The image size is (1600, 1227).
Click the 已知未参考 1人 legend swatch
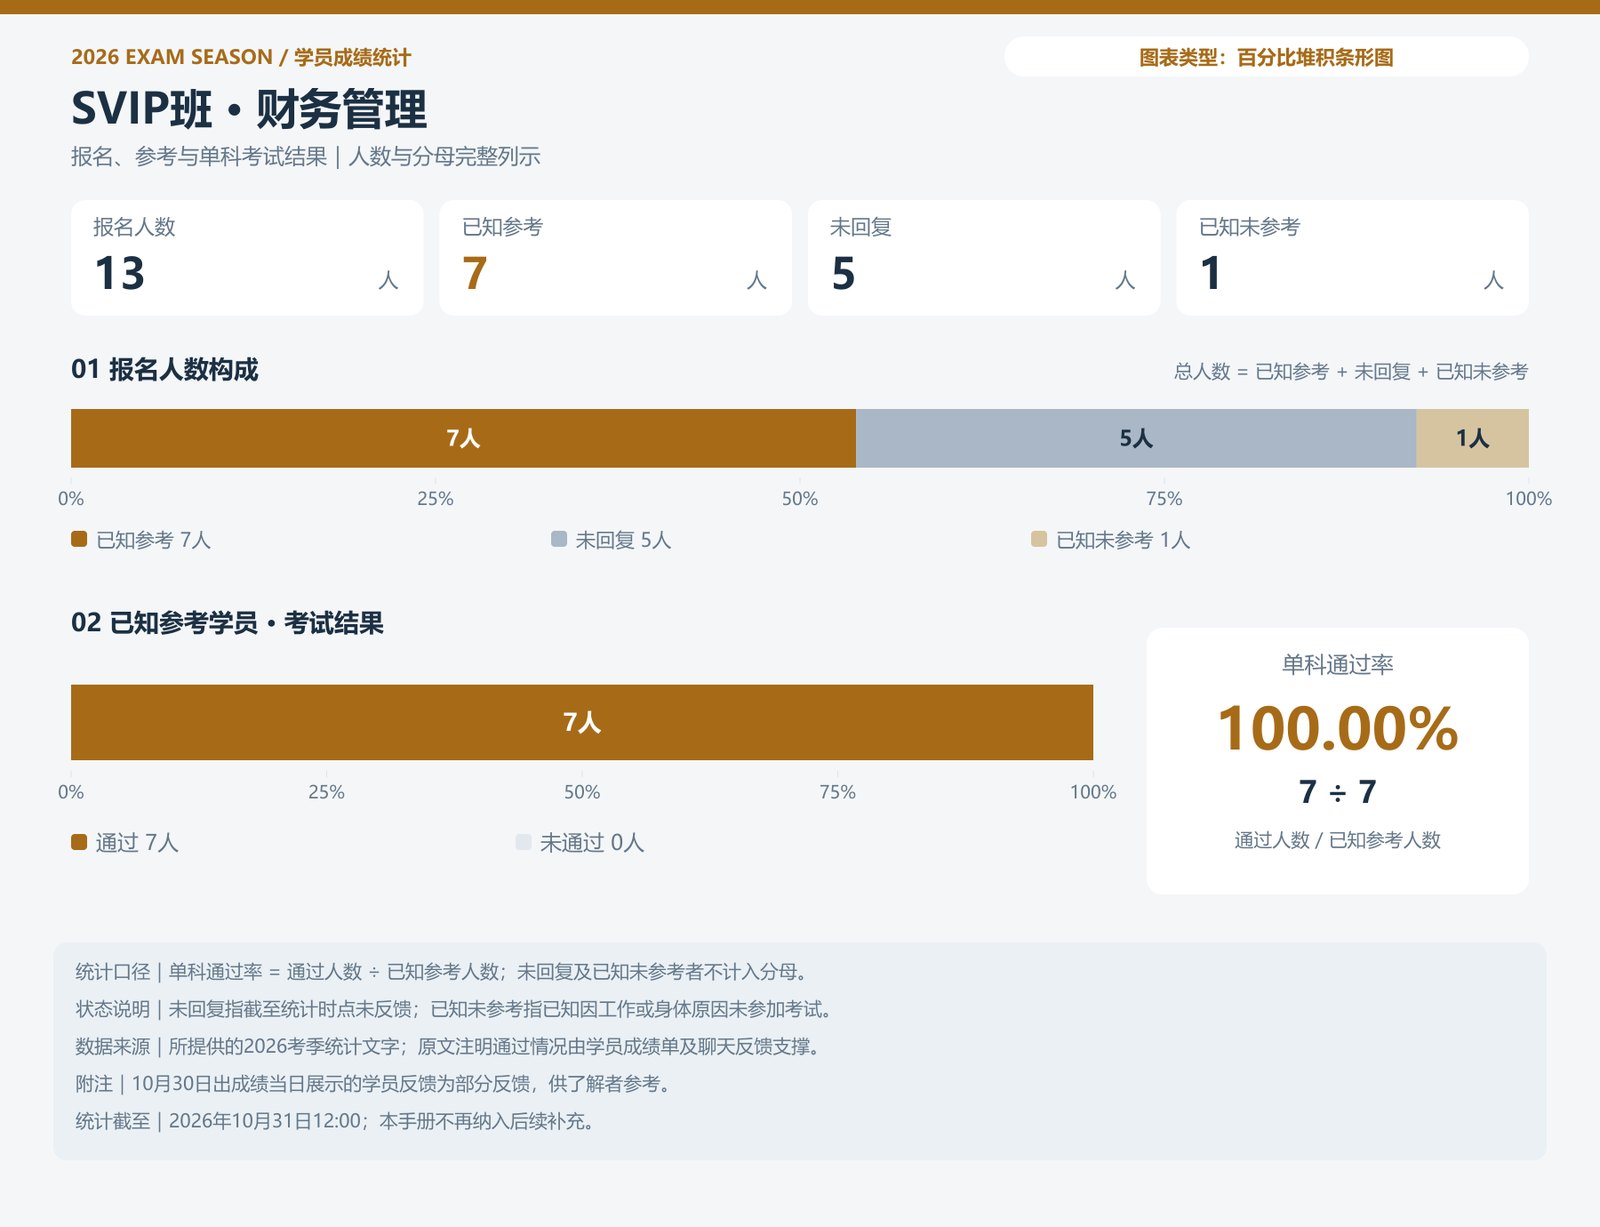tap(1039, 539)
